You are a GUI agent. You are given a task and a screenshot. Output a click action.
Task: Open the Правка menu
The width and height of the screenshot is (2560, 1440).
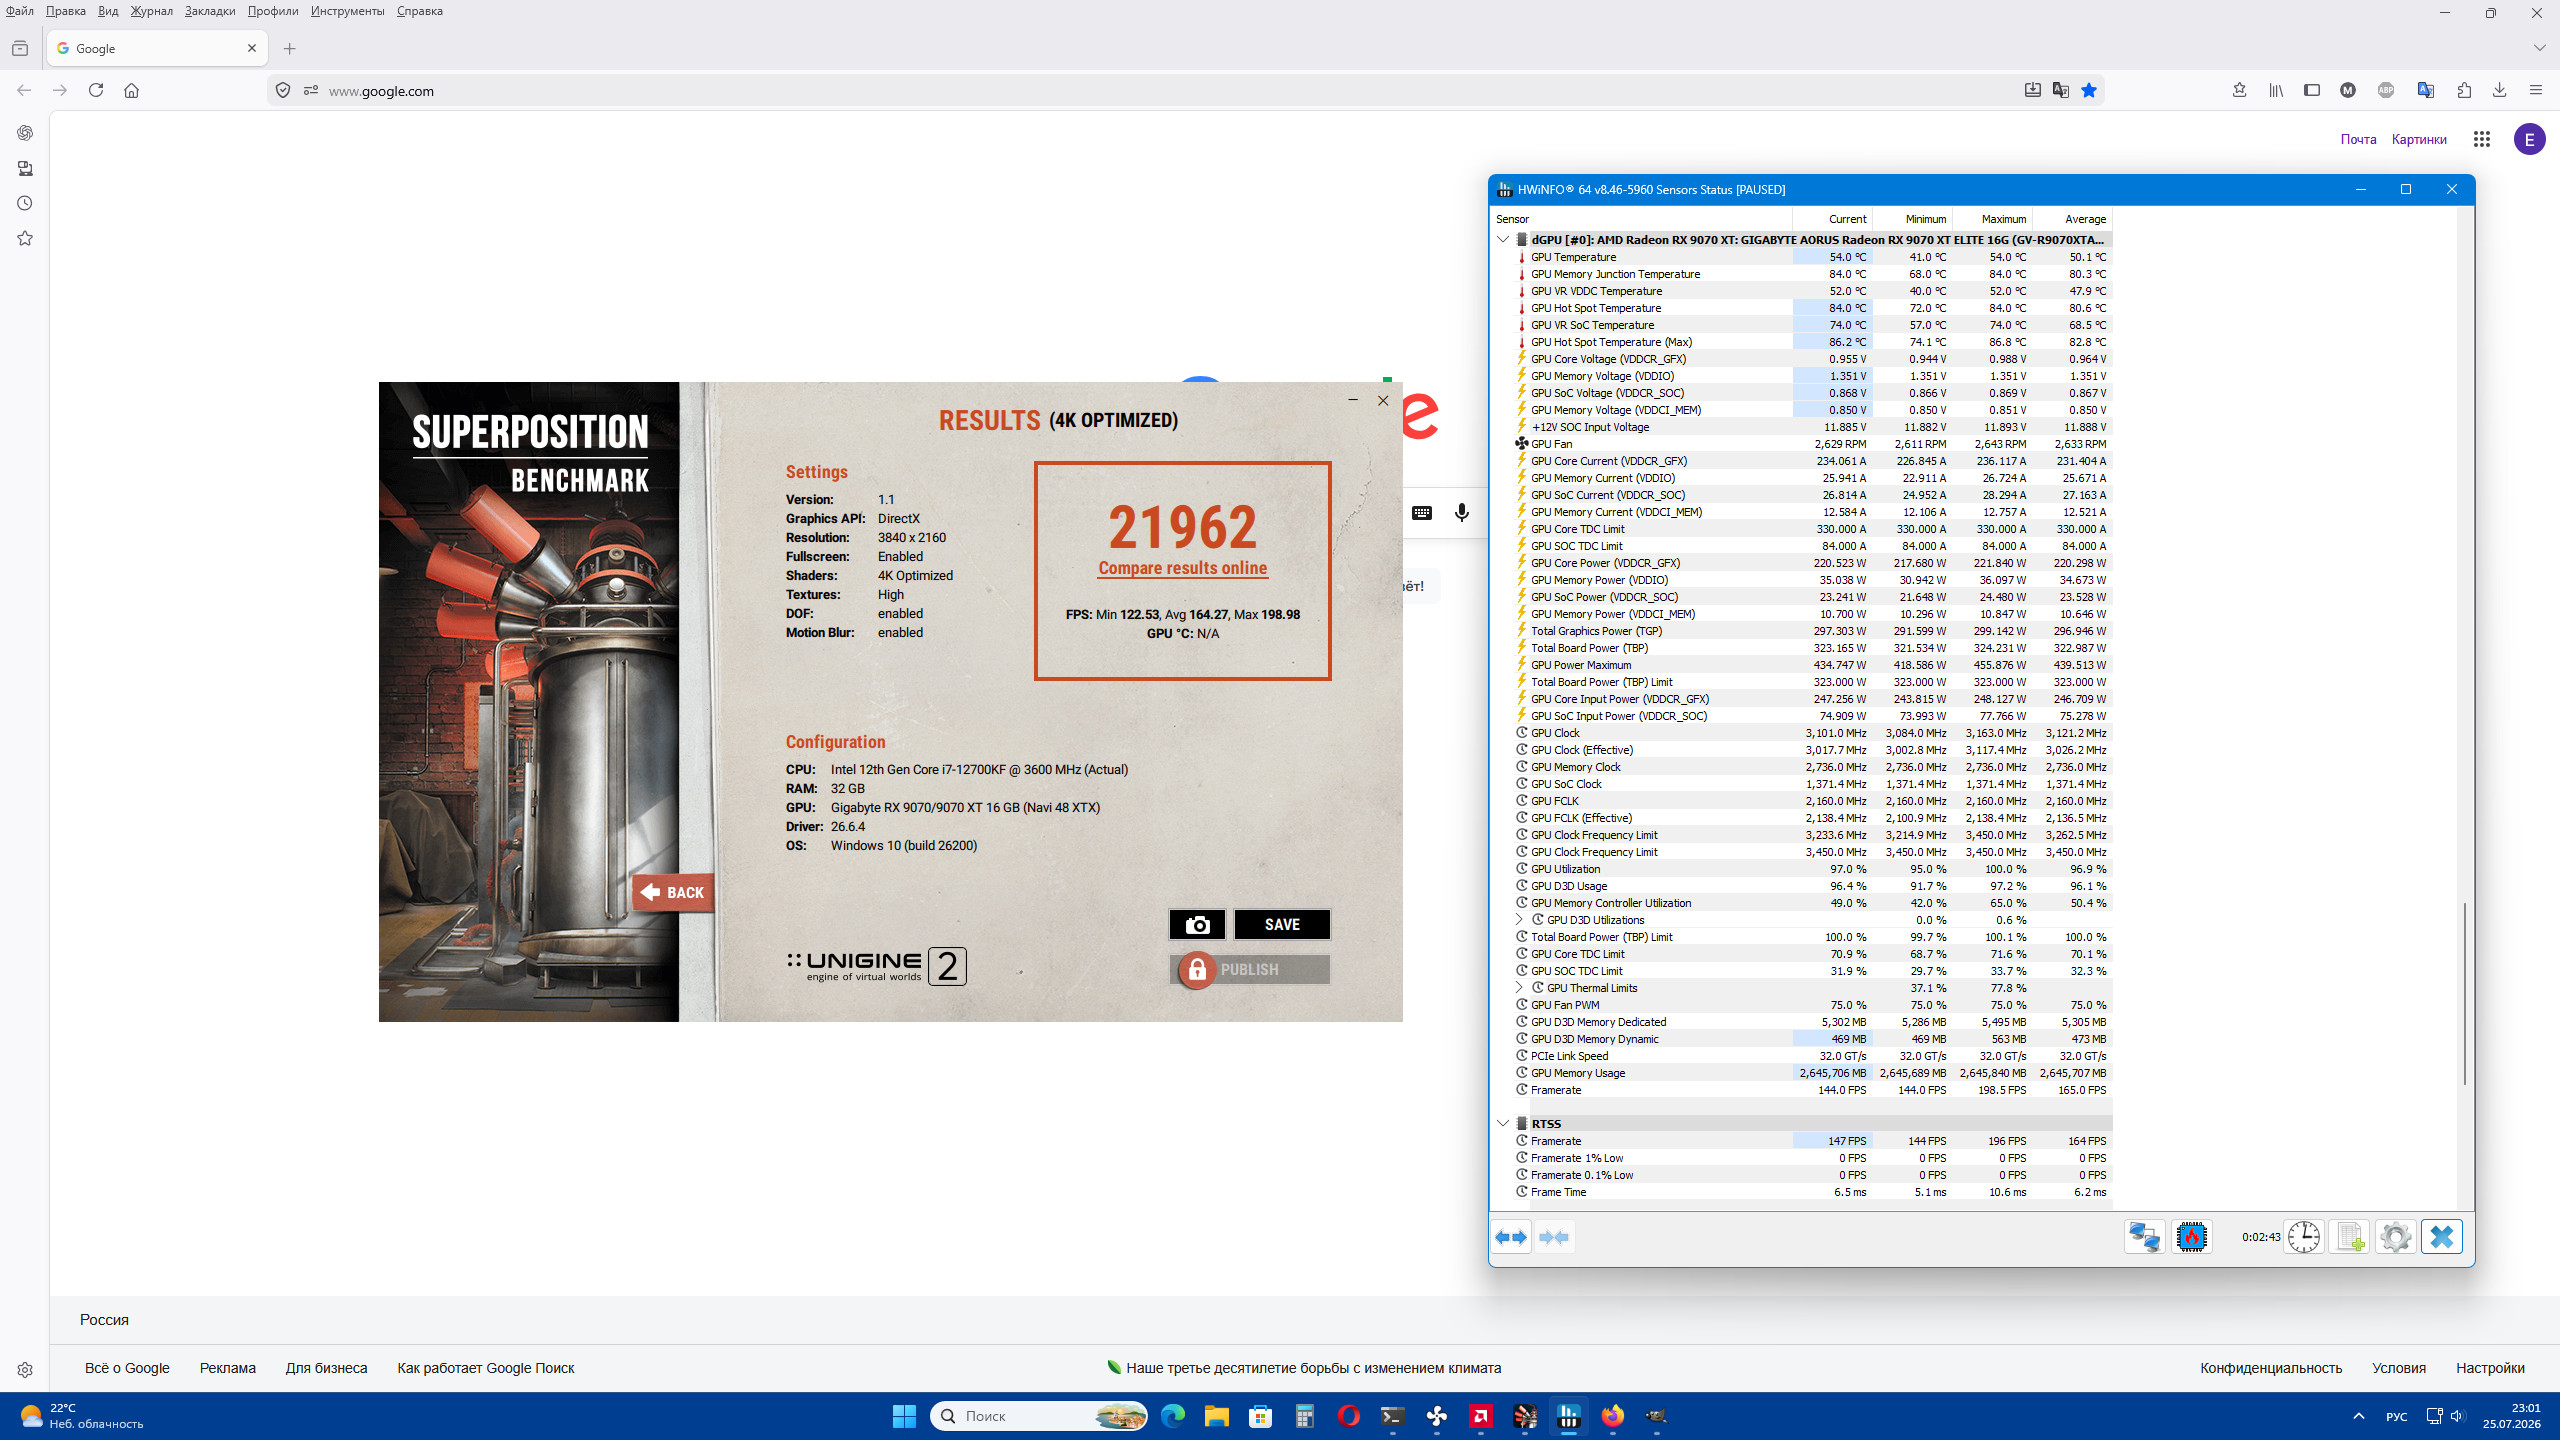66,11
